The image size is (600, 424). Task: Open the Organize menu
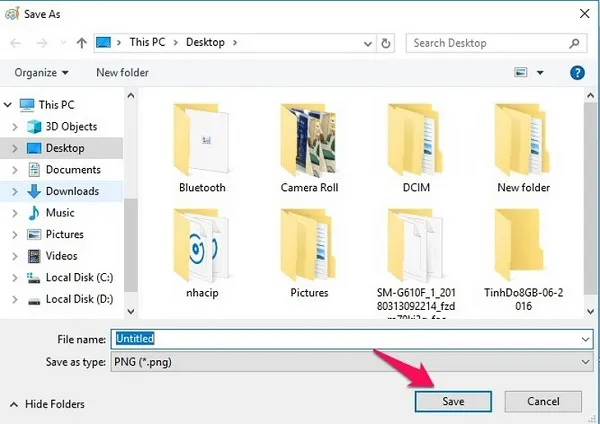pos(42,73)
